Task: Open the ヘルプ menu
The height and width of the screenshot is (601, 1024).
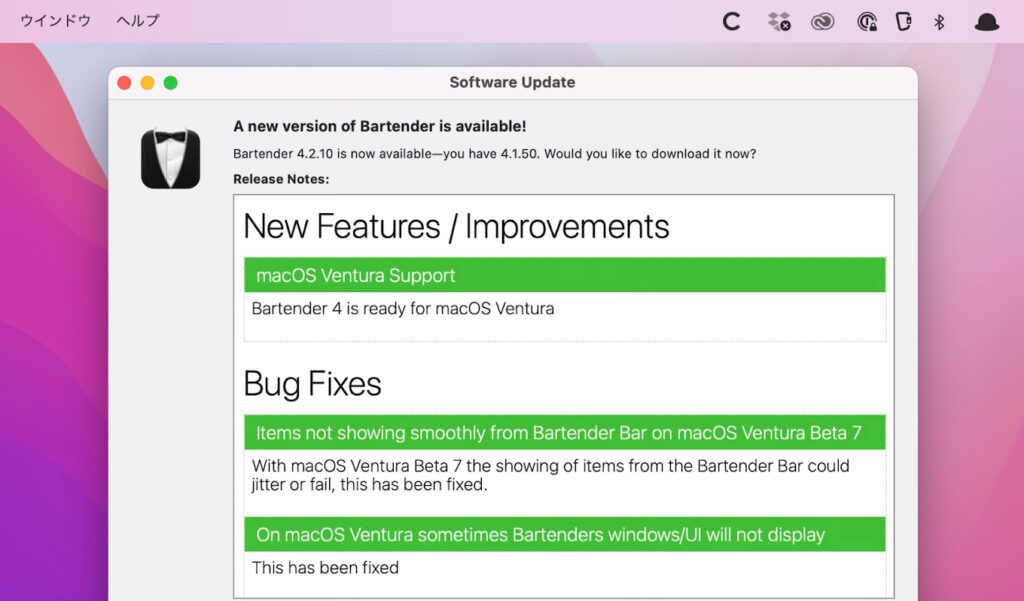Action: coord(138,20)
